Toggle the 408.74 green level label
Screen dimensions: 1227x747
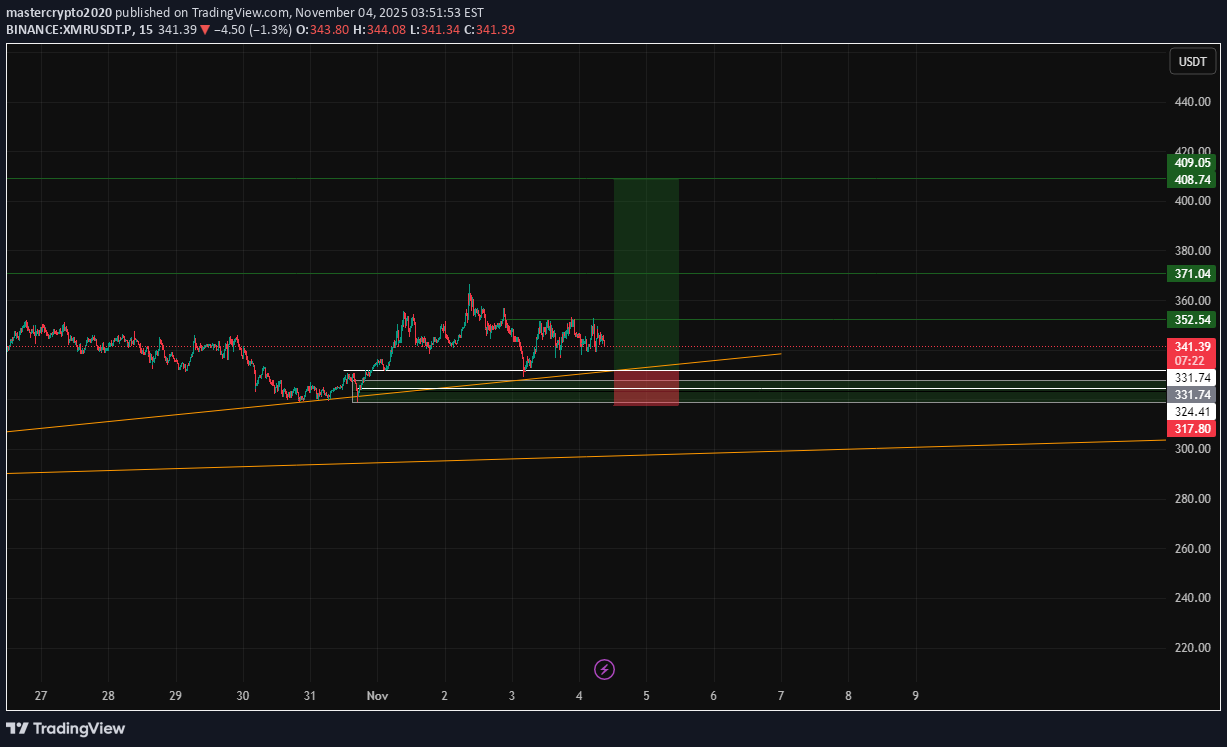1191,177
